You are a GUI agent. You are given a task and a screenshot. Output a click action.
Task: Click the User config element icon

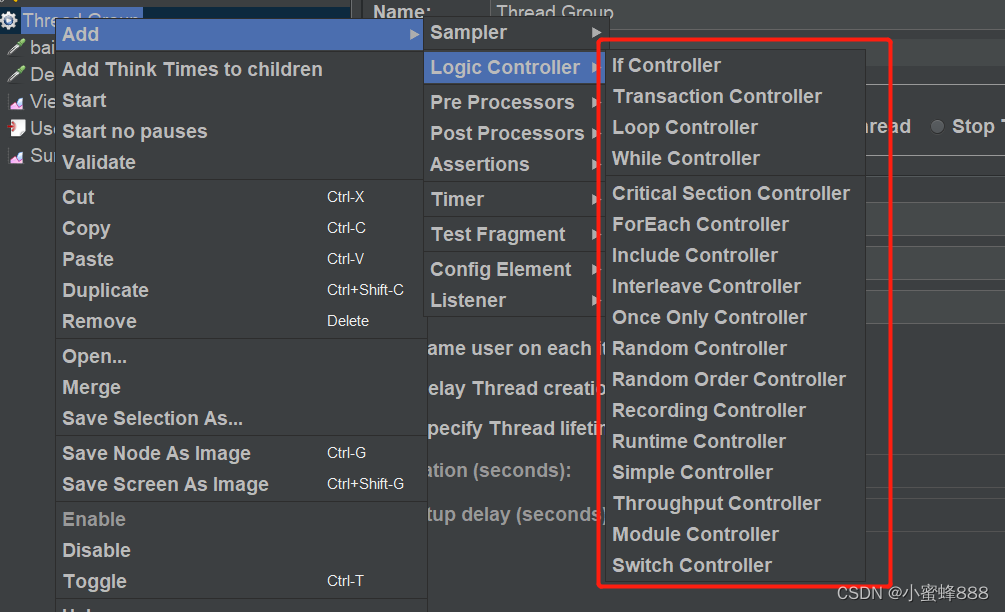coord(17,128)
